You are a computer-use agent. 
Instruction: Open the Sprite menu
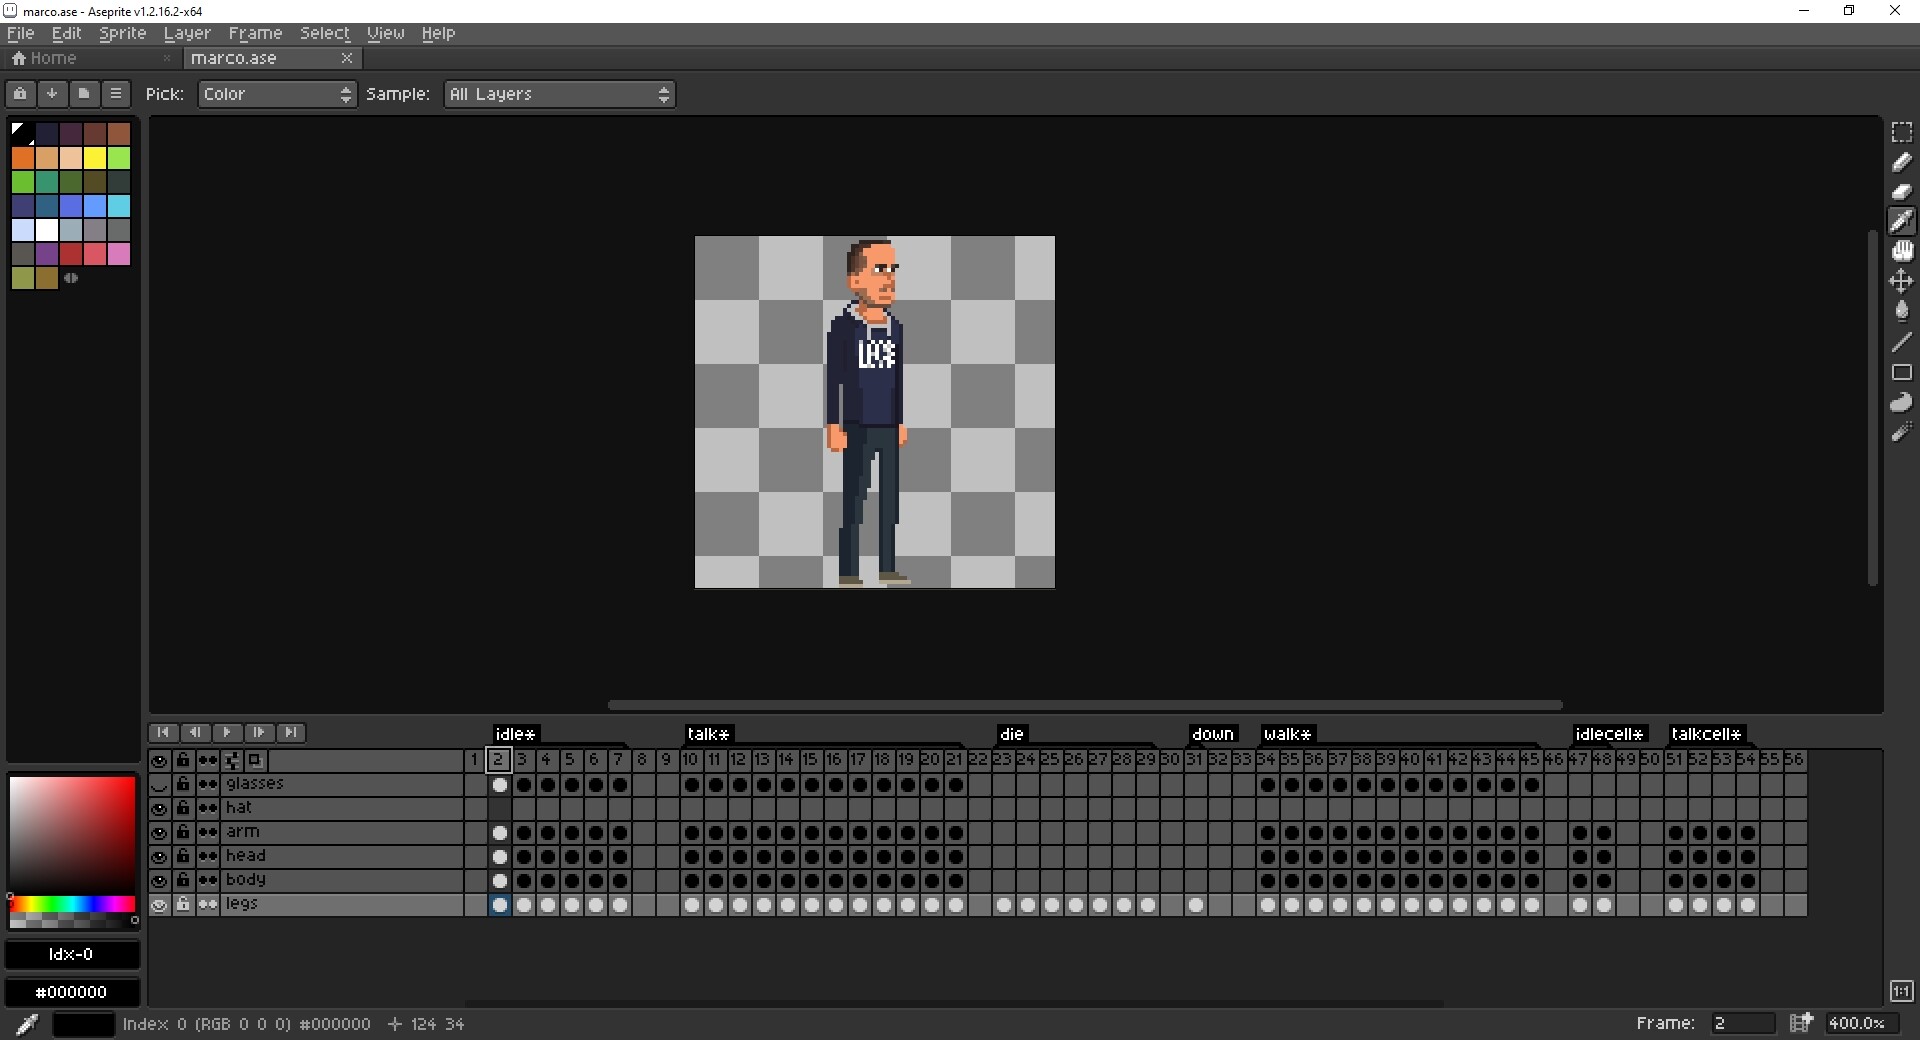click(122, 33)
